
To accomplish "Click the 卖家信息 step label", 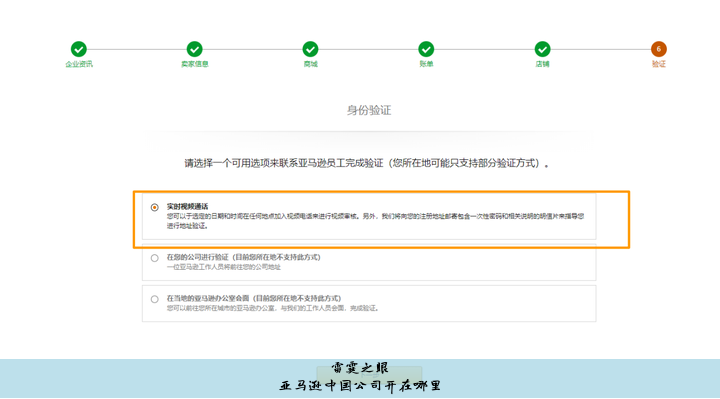I will tap(195, 64).
